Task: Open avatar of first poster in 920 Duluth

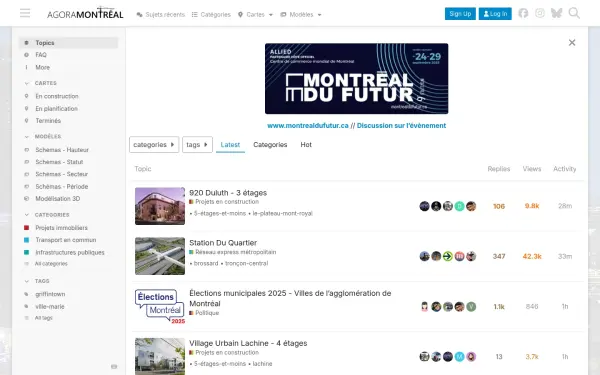Action: 424,206
